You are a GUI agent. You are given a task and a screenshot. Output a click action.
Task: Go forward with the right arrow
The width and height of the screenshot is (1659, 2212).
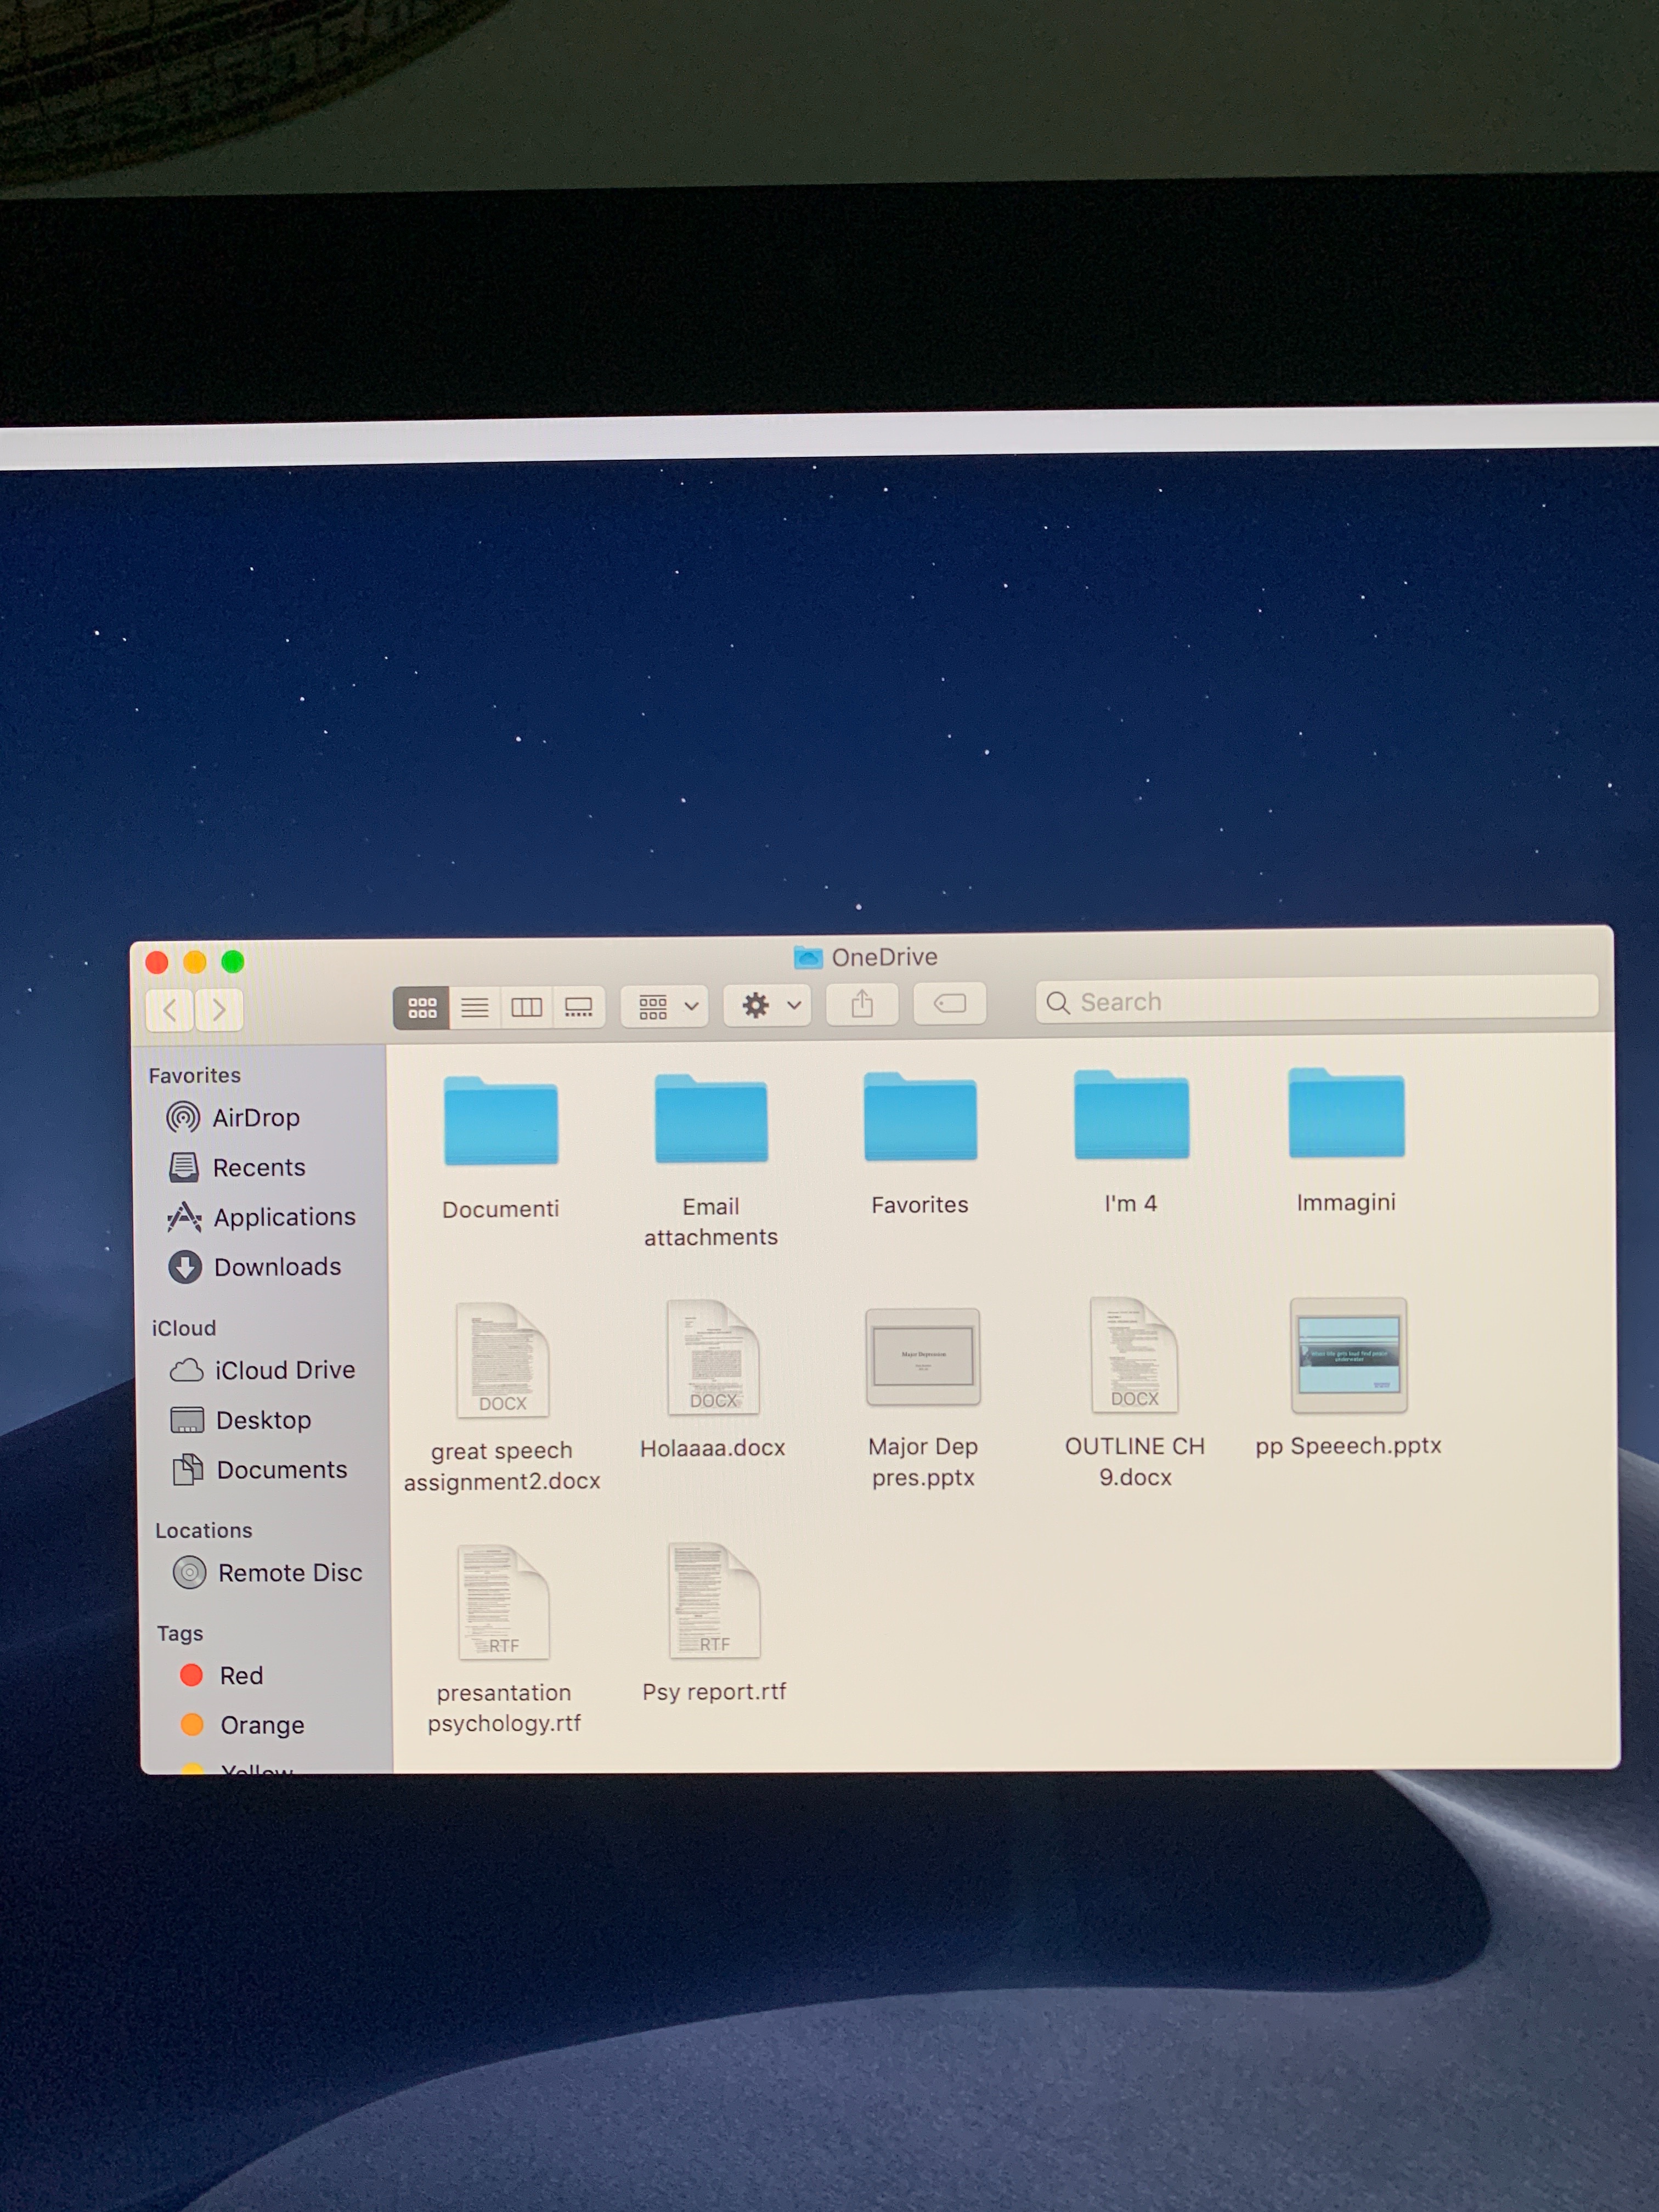219,1010
